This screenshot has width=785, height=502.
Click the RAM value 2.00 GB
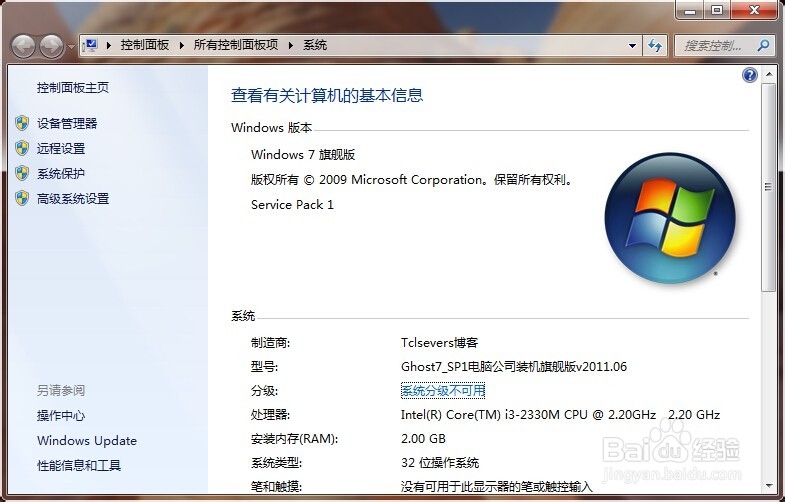(423, 439)
